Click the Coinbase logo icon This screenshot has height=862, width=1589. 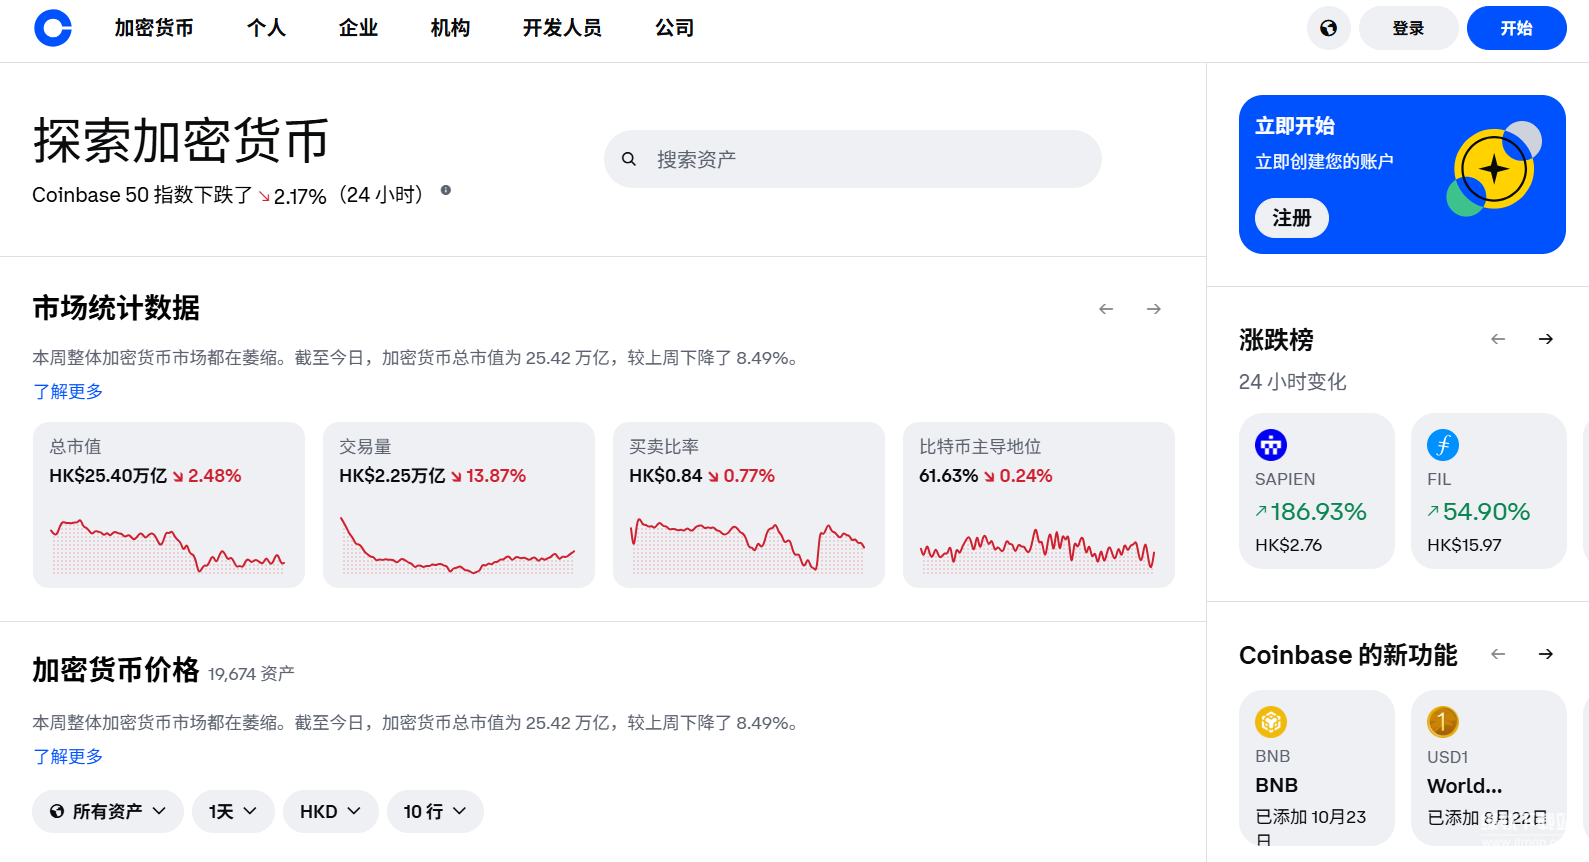point(53,28)
